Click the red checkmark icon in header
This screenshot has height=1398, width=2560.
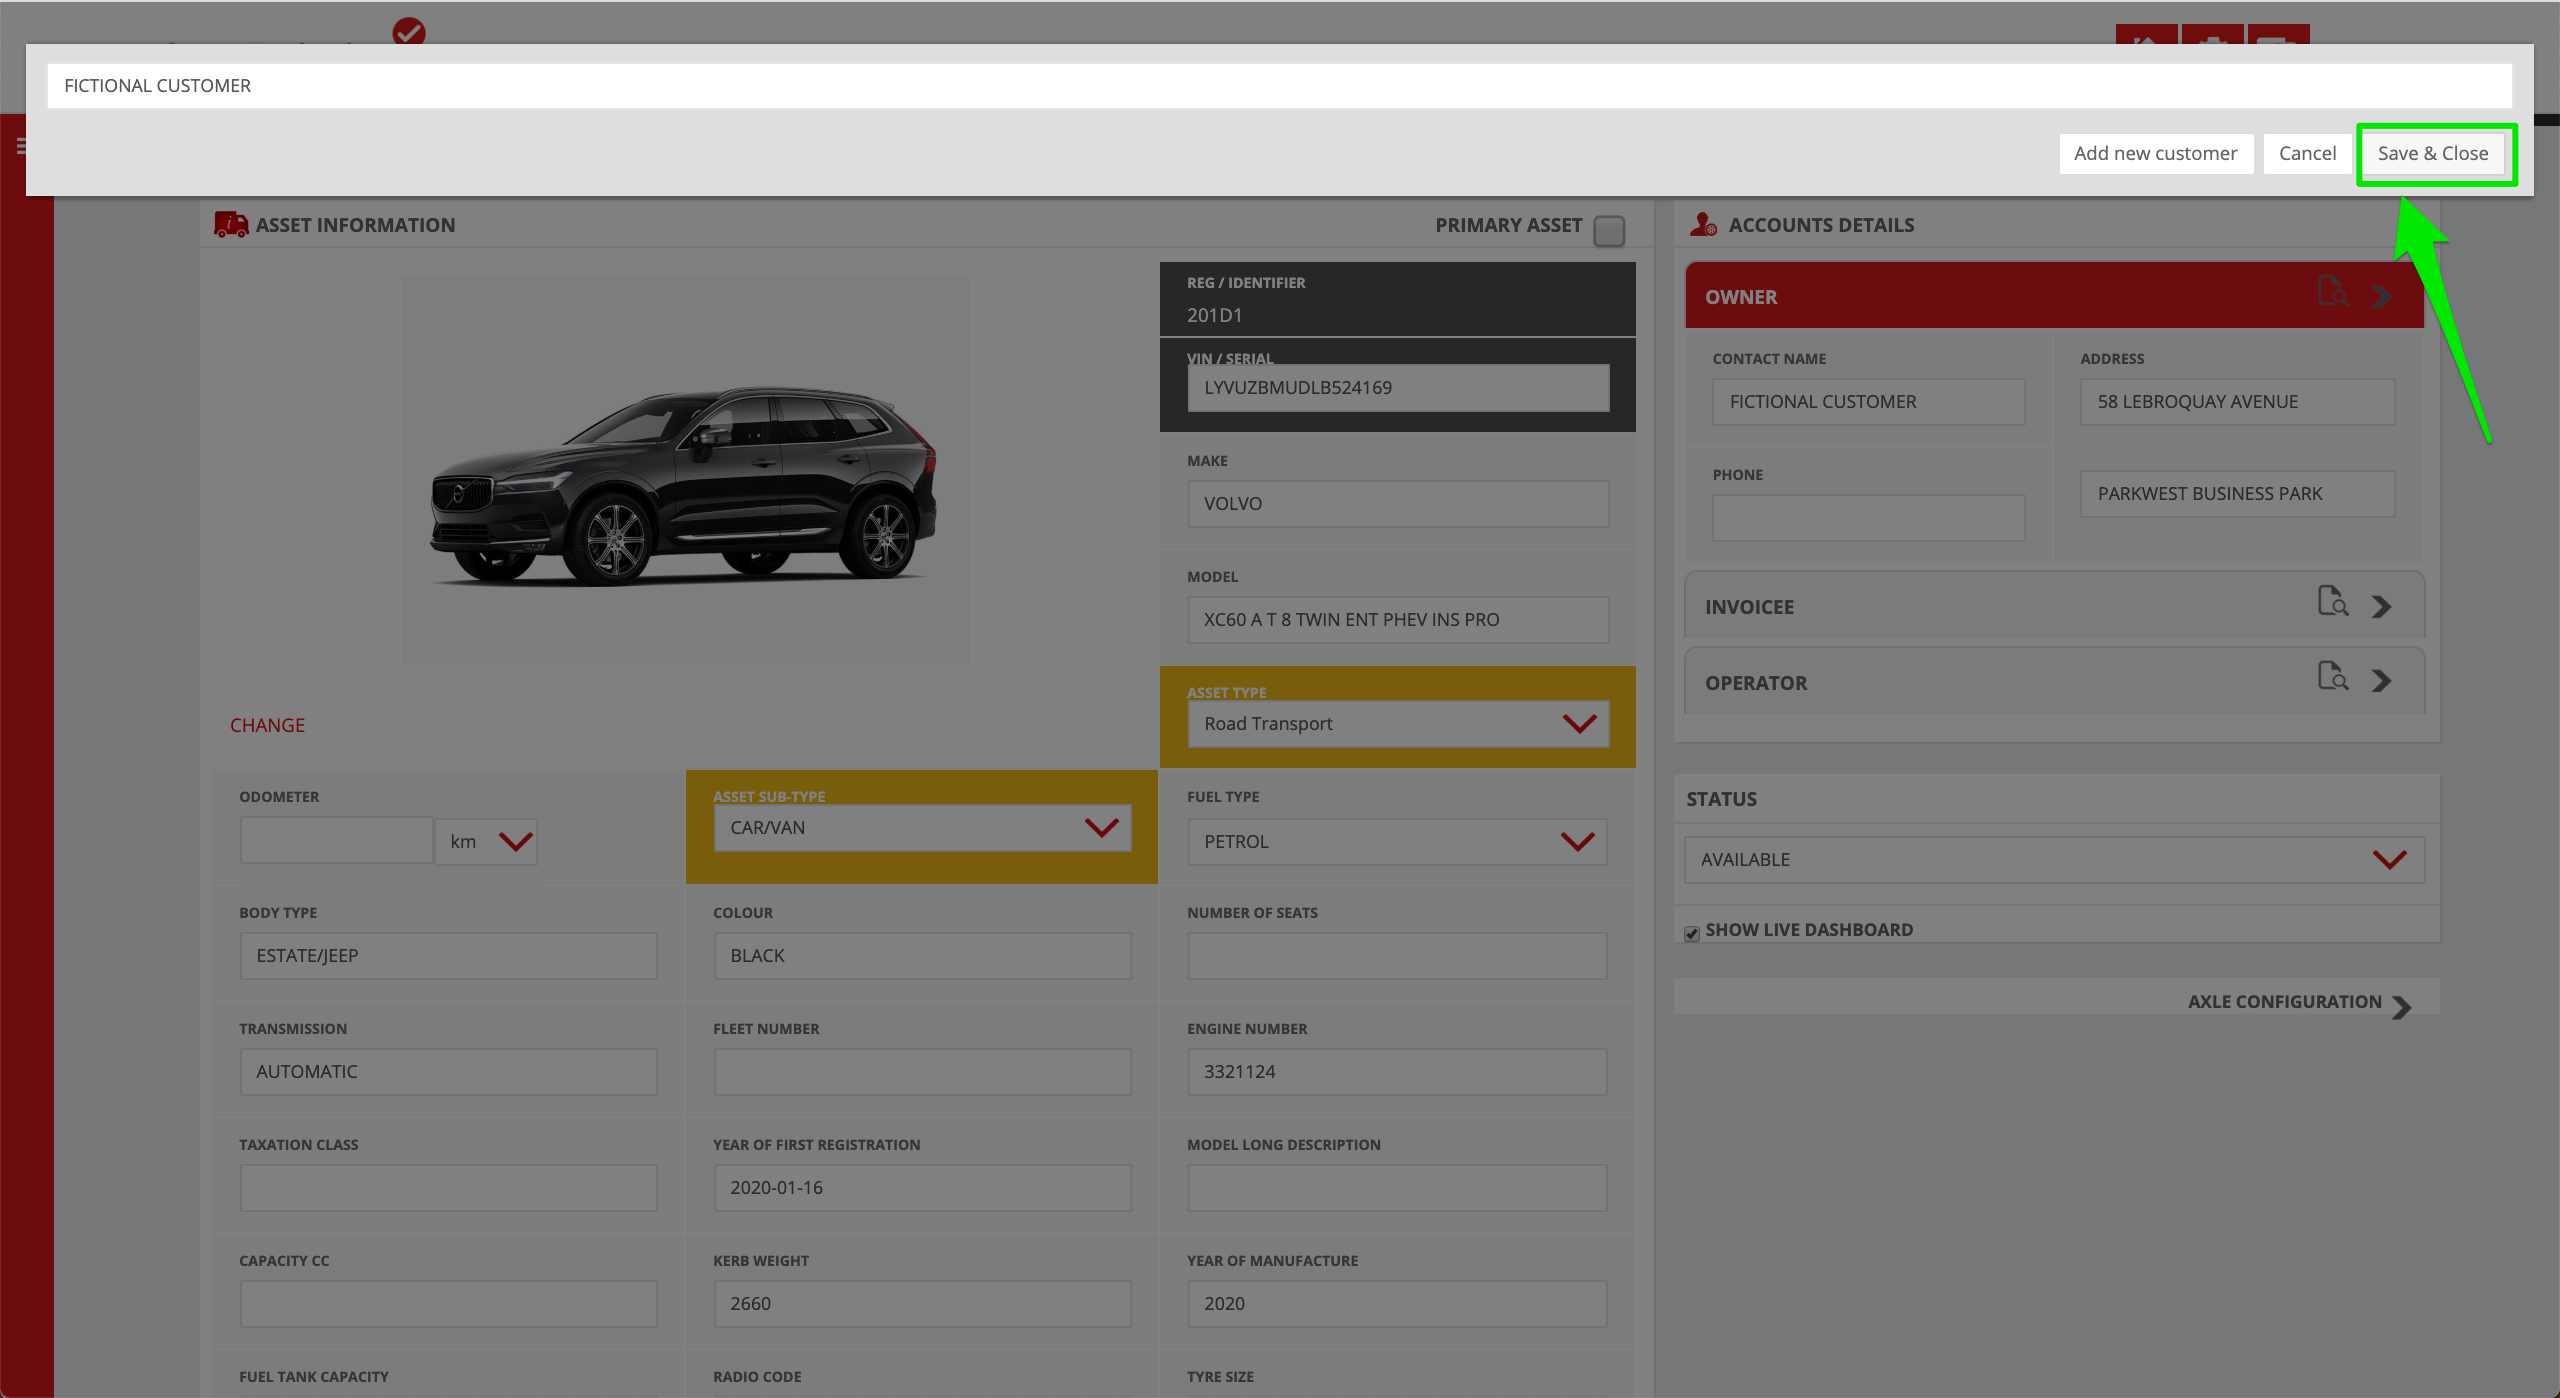coord(409,31)
